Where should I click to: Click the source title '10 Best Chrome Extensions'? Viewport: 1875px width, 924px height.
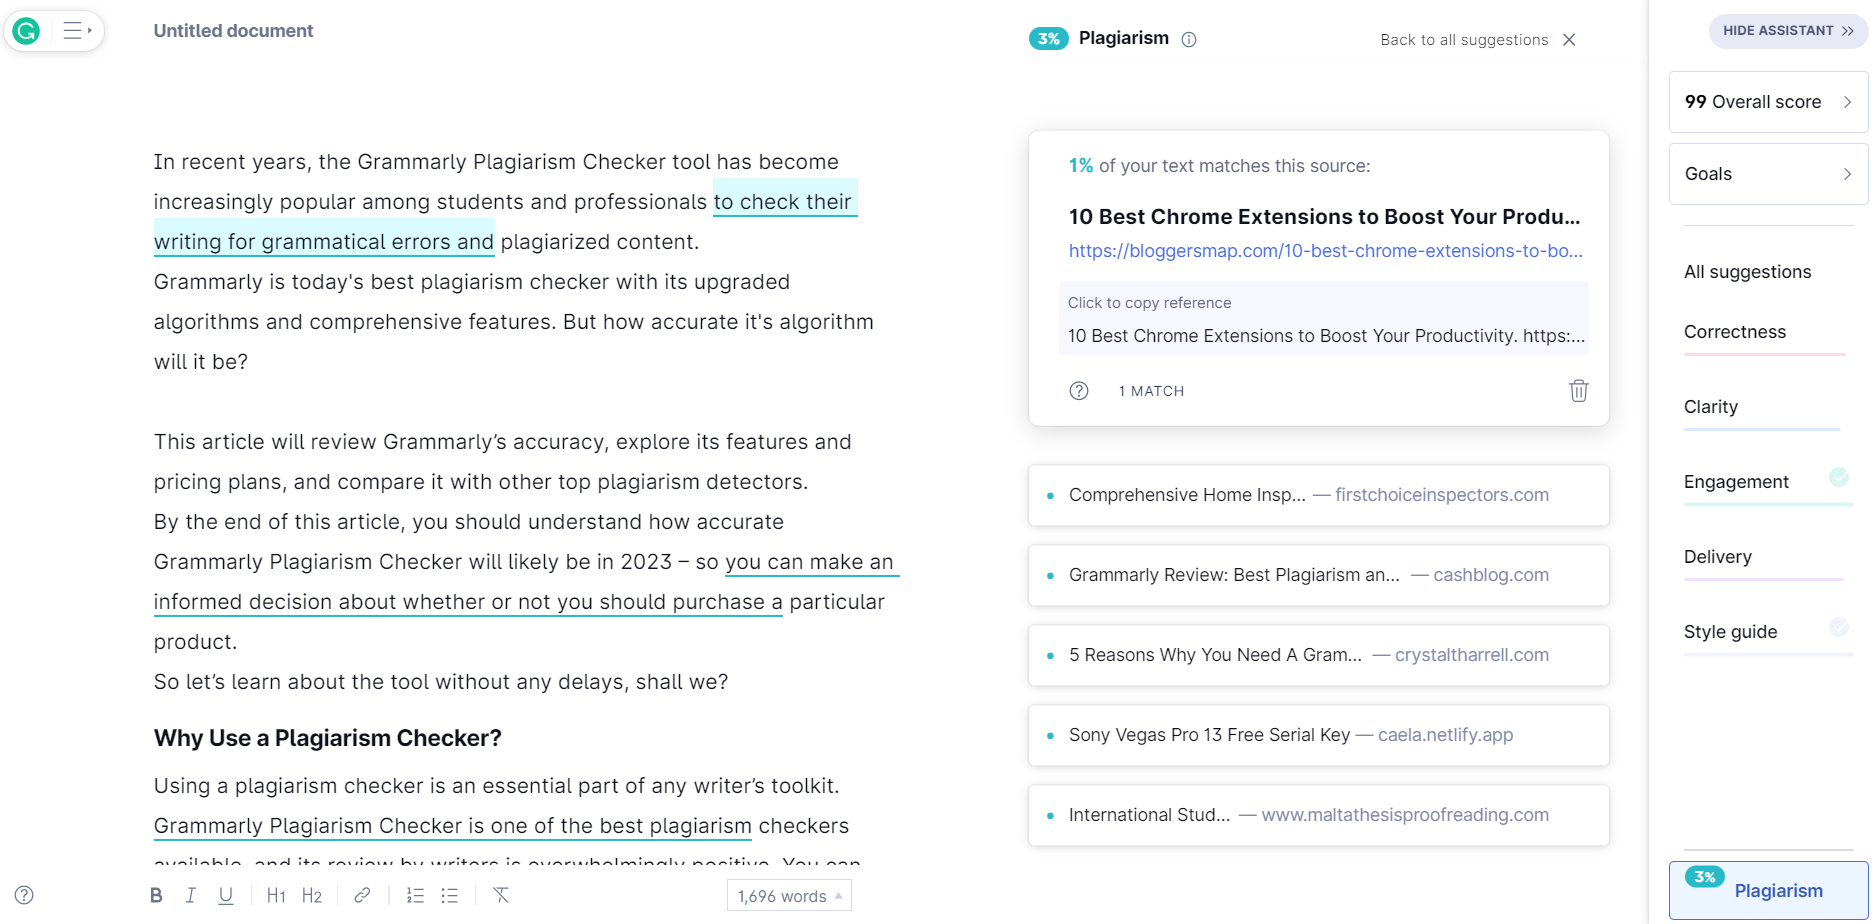click(1325, 217)
